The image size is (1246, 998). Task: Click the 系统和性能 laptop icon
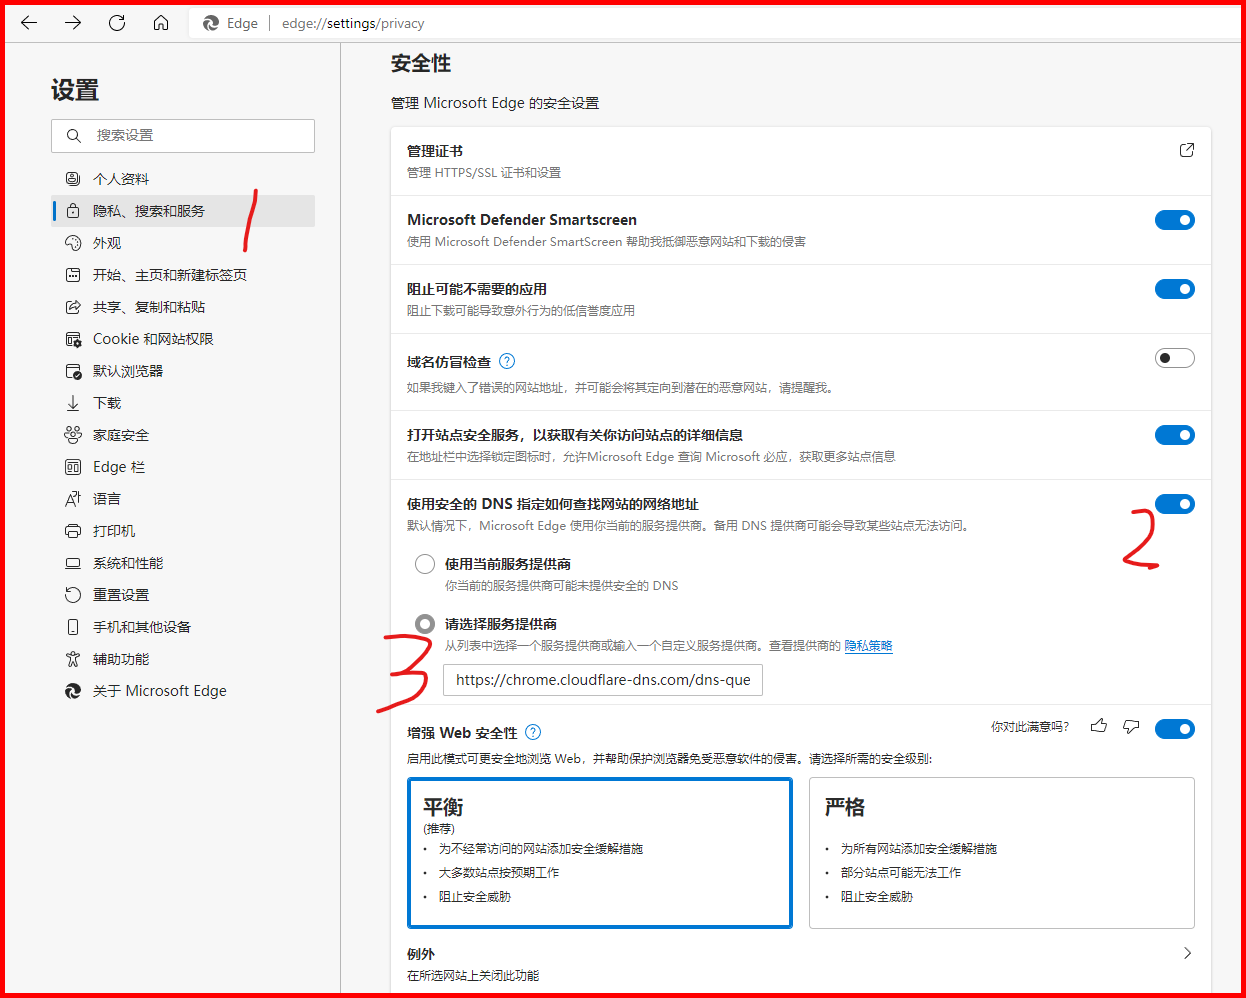(x=73, y=563)
